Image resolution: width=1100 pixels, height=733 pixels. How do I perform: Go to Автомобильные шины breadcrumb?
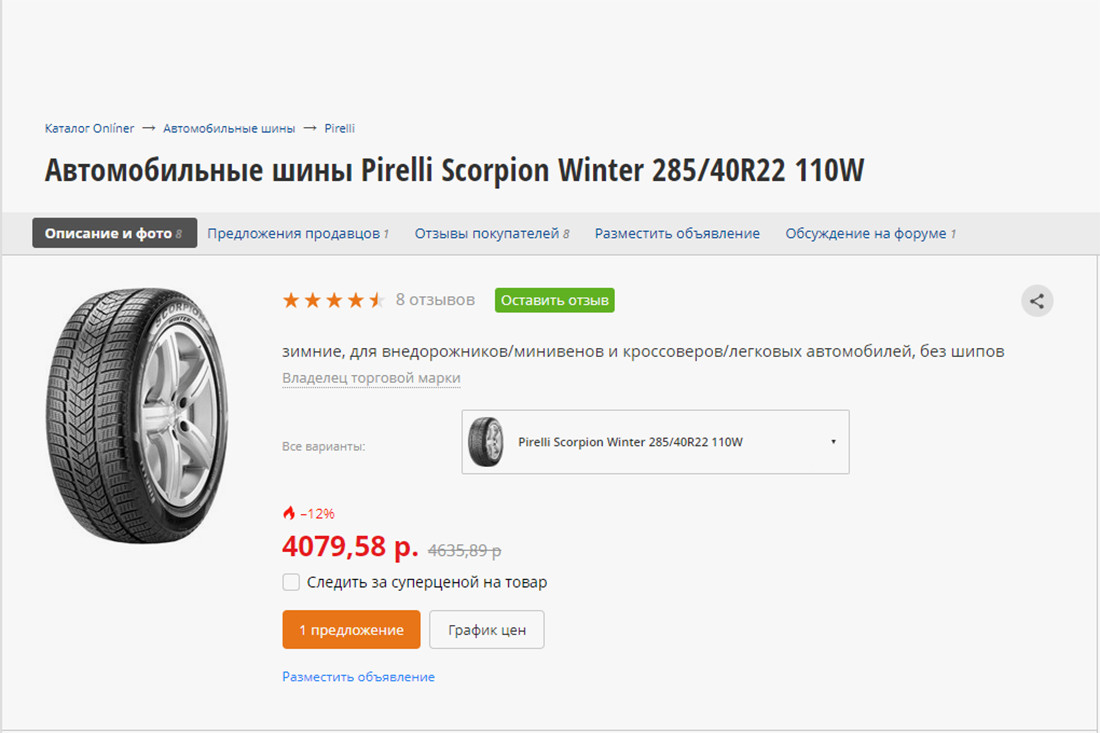tap(229, 128)
